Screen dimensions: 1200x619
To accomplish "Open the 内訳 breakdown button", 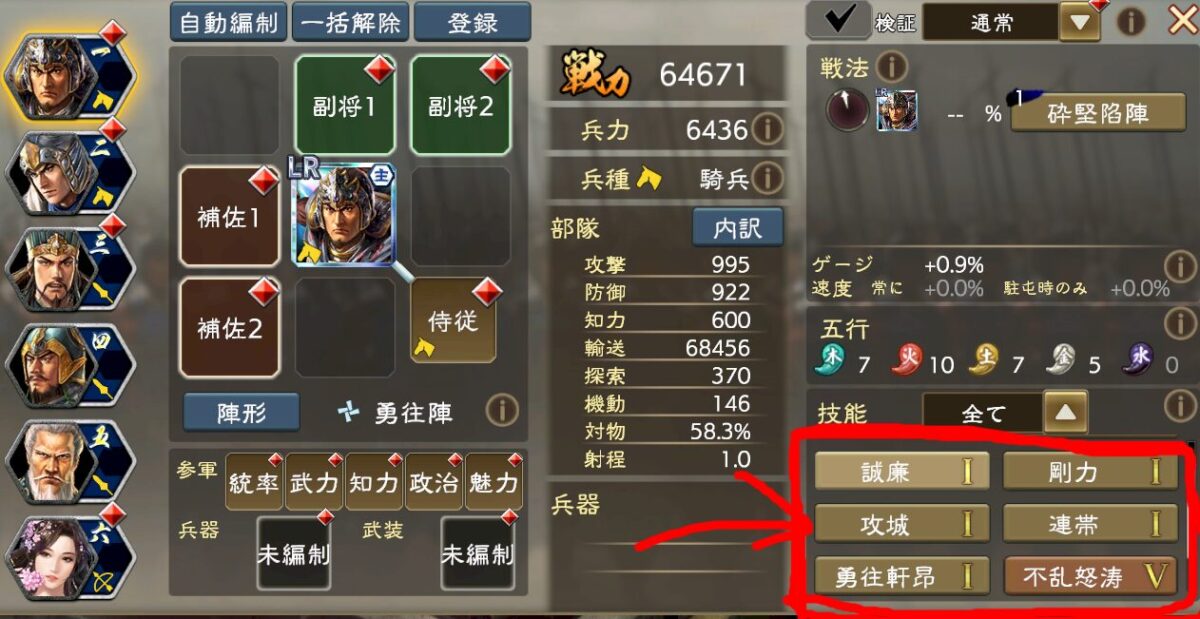I will 738,228.
